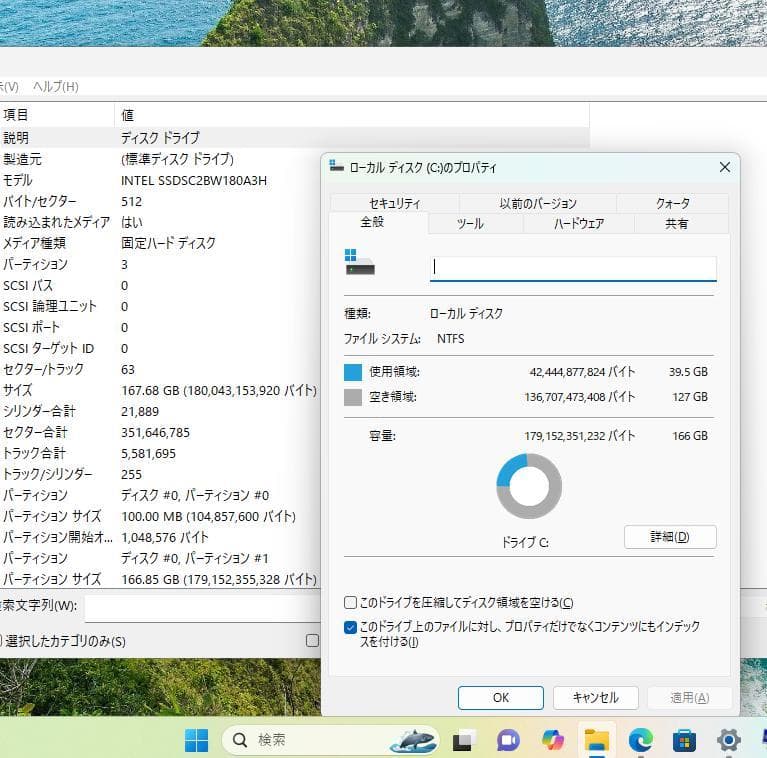Screen dimensions: 767x758
Task: Click the value 固定ハード ディスク
Action: pos(168,243)
